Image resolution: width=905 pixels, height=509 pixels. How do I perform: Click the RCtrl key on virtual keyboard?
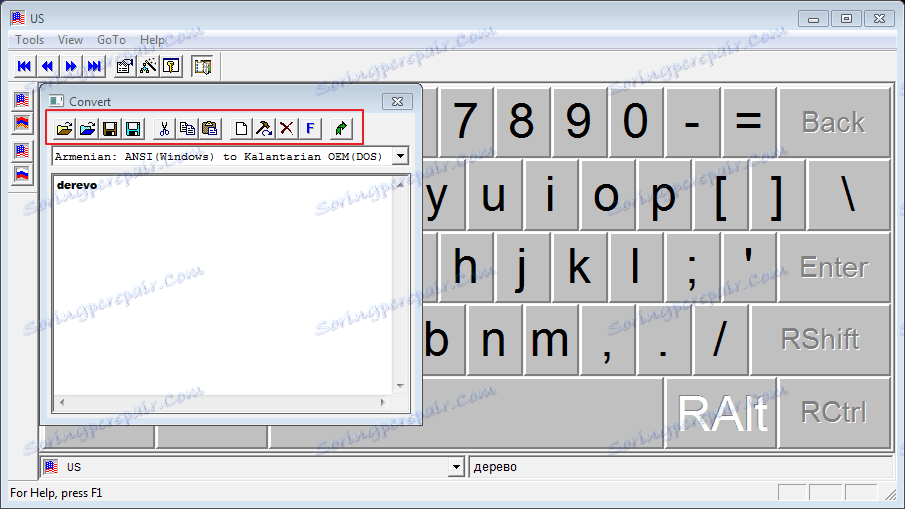click(833, 412)
